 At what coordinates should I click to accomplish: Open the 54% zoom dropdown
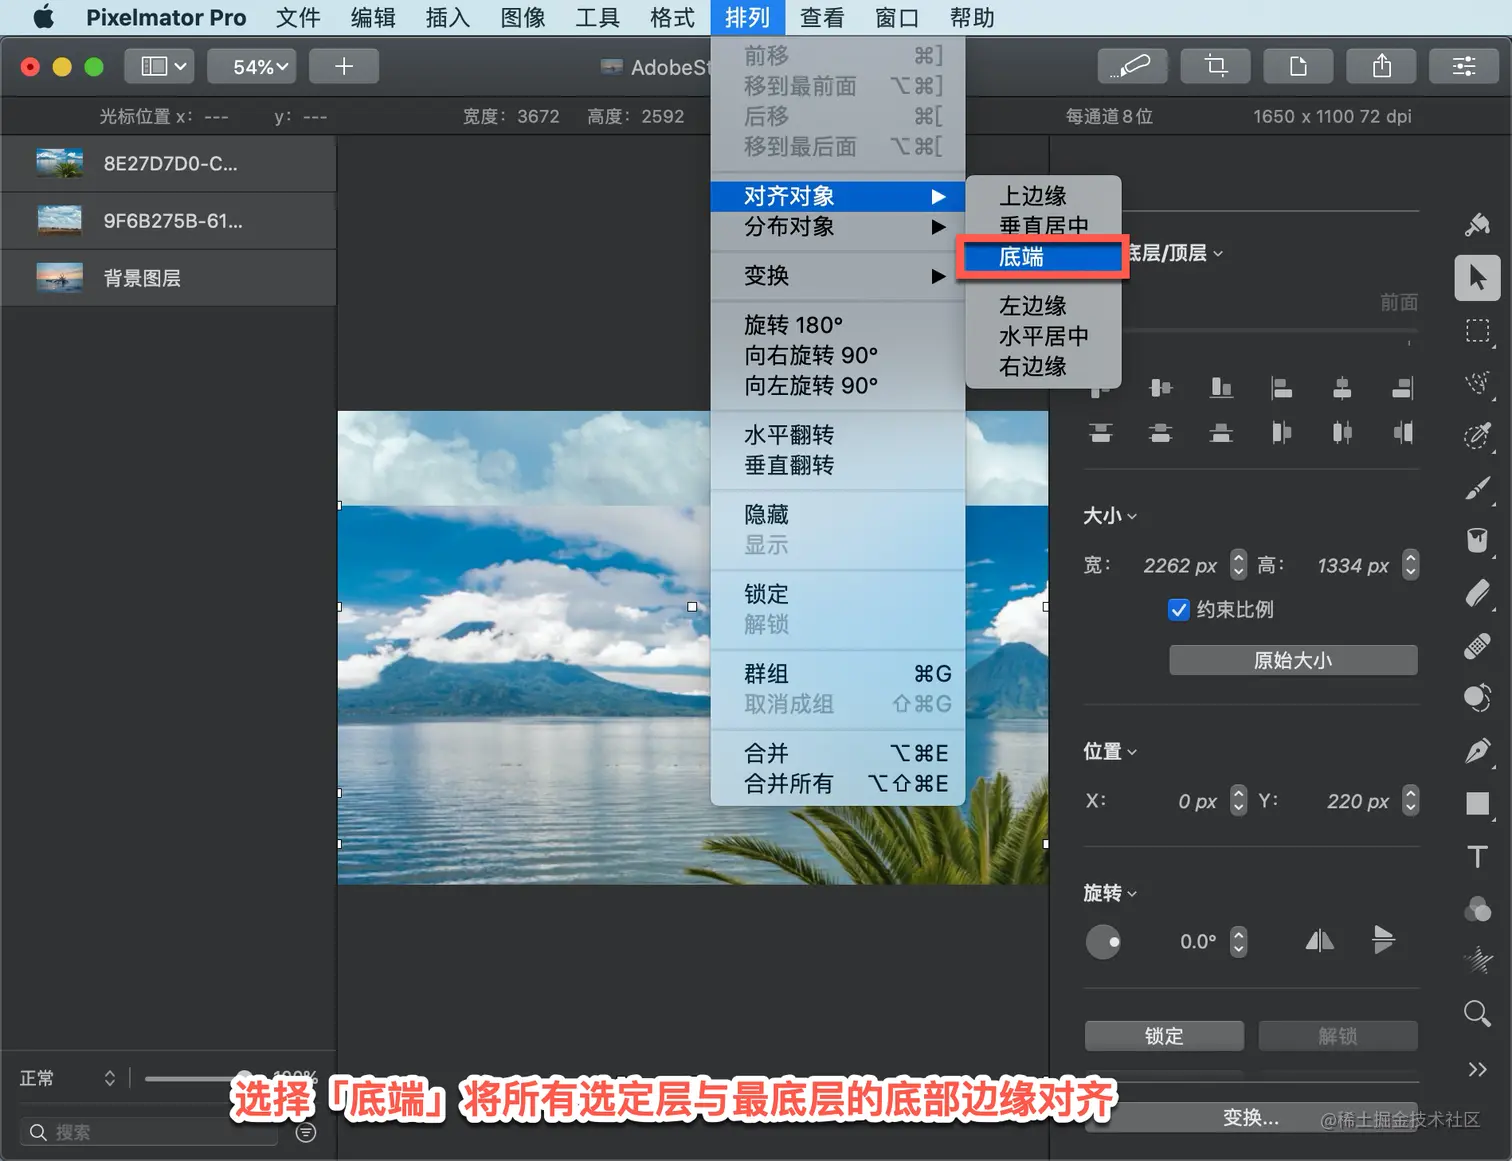[252, 66]
